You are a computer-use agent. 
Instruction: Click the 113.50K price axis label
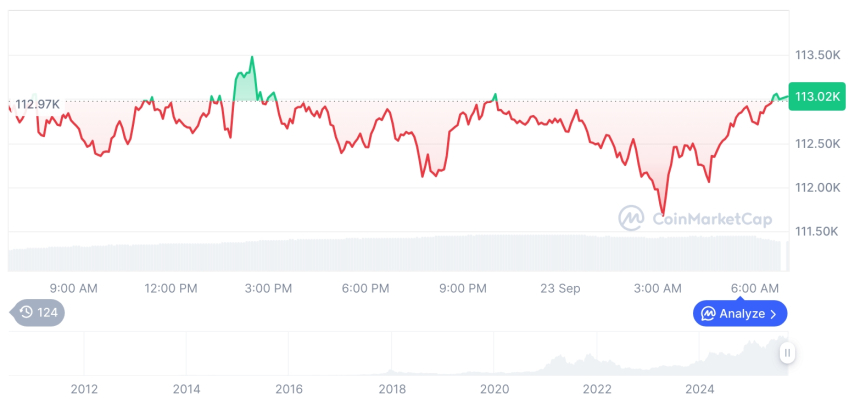click(817, 54)
